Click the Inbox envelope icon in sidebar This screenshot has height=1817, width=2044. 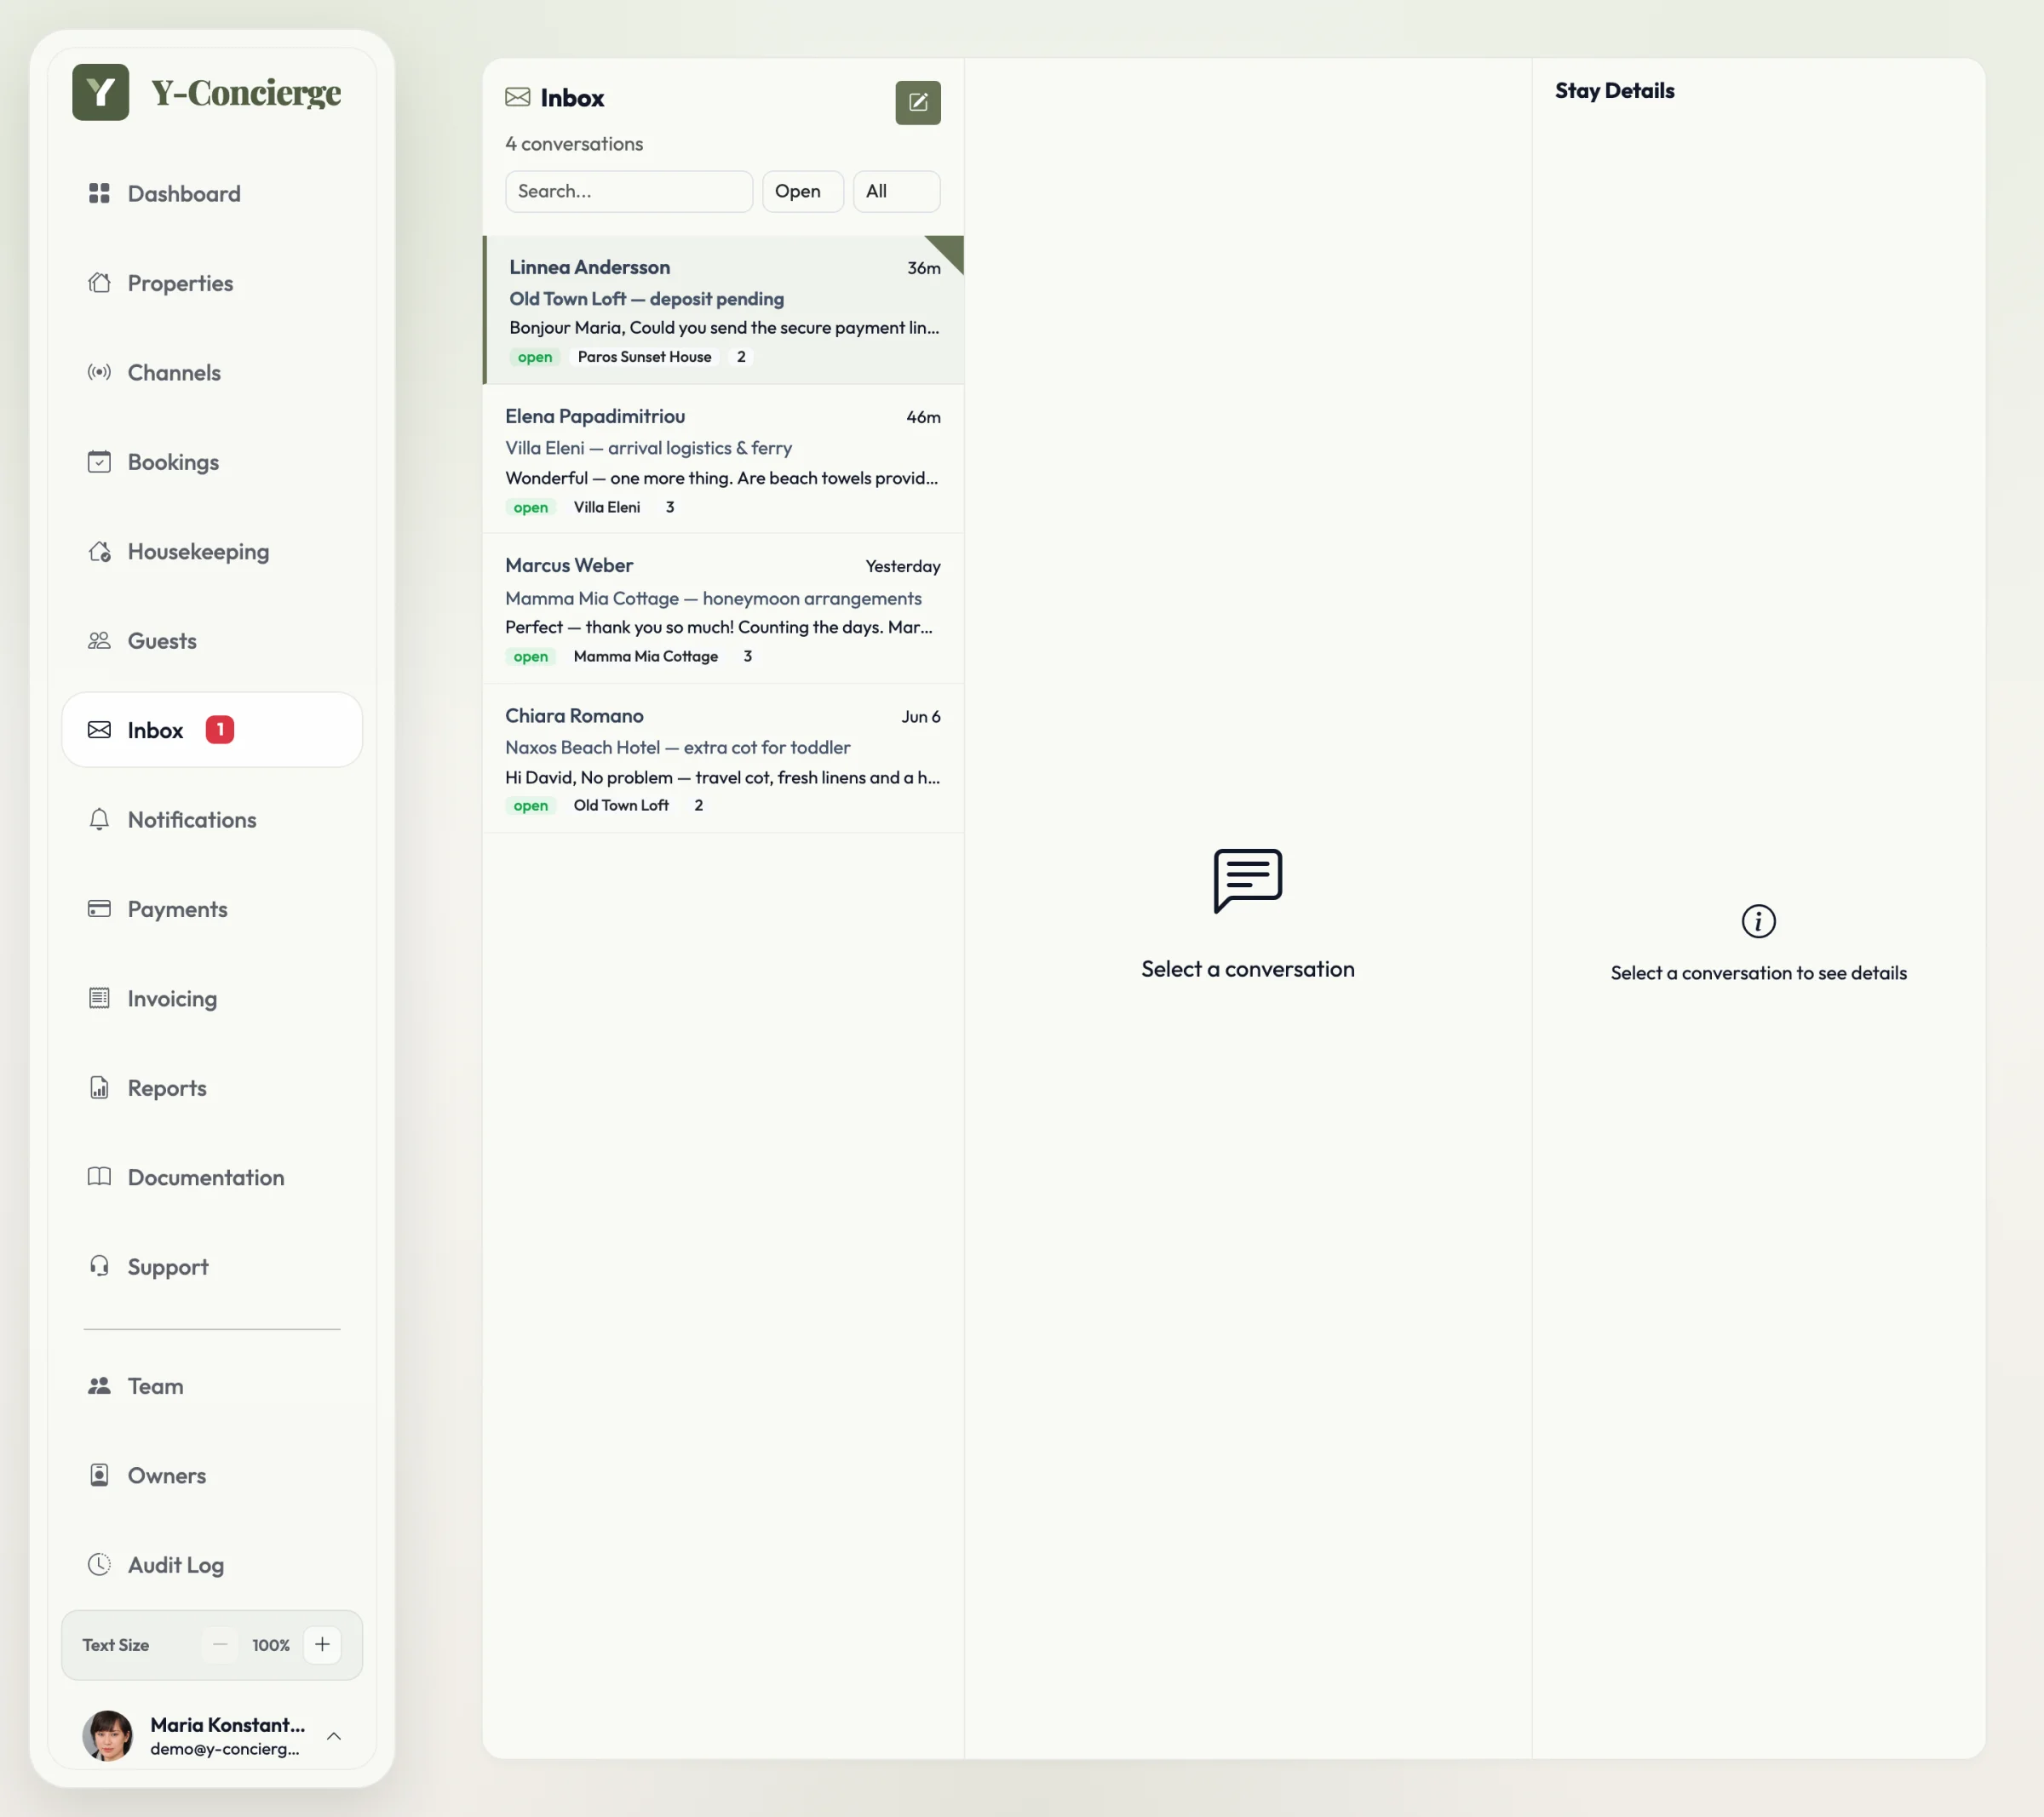pyautogui.click(x=99, y=730)
